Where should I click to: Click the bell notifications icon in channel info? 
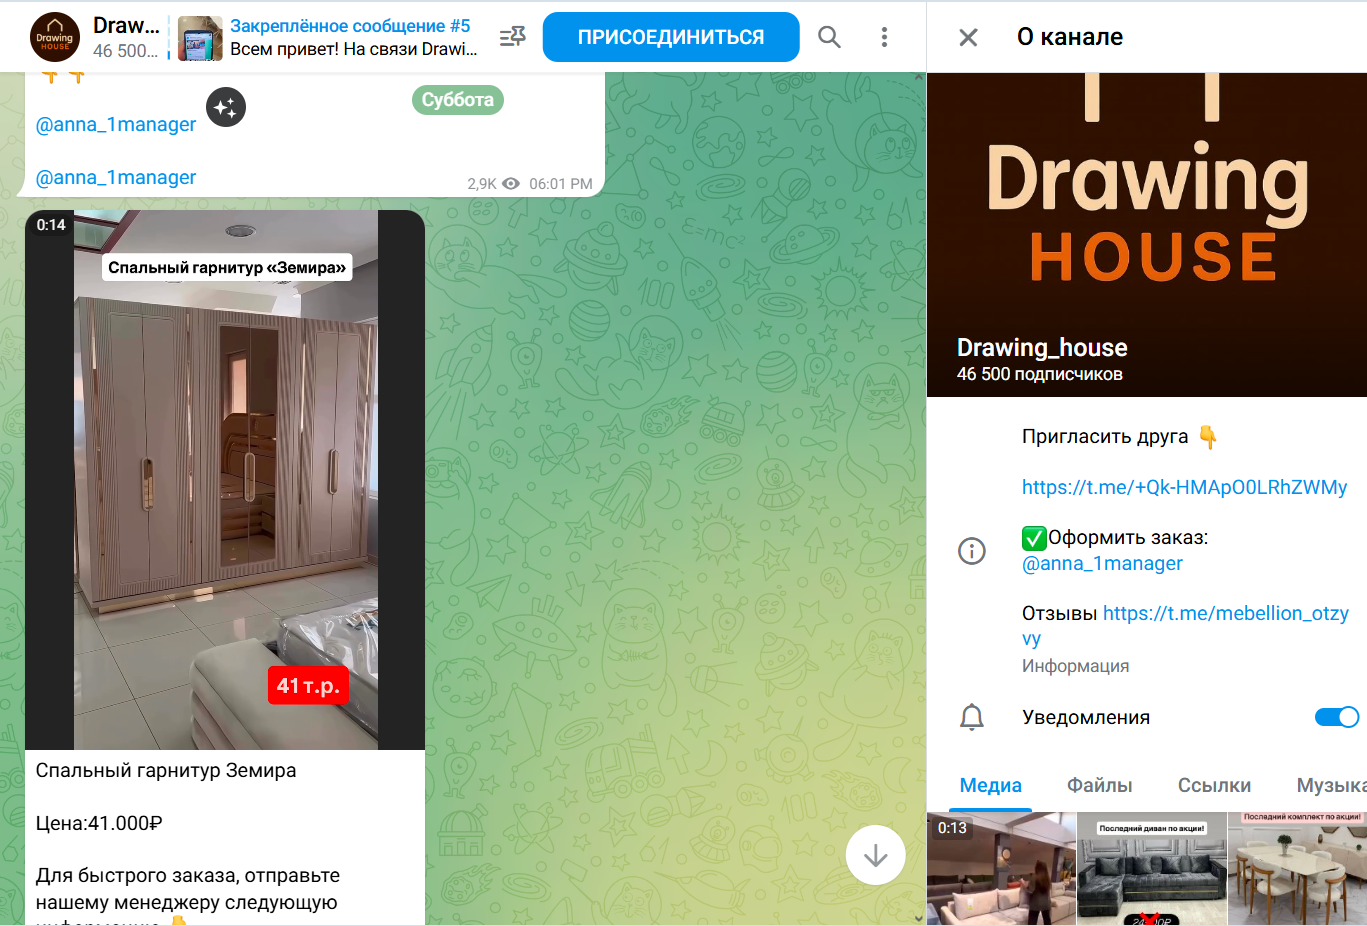click(971, 717)
